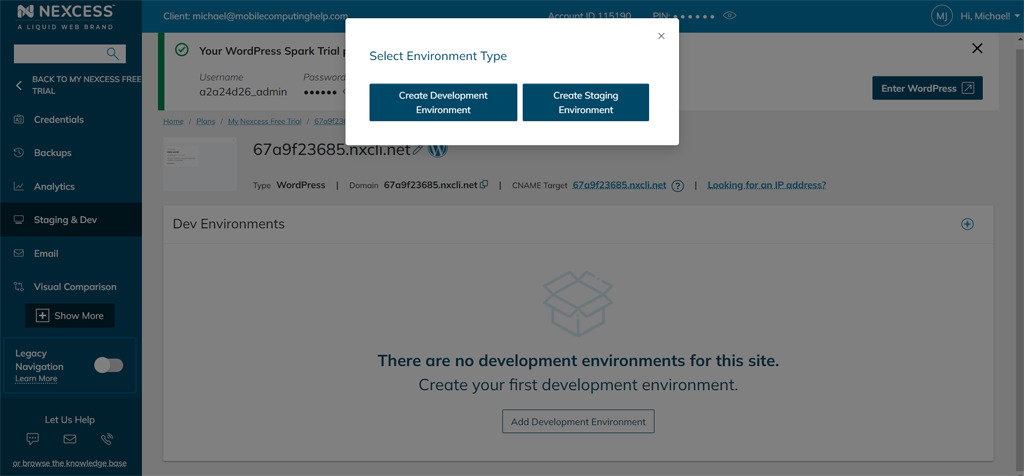
Task: Close the Select Environment Type dialog
Action: (x=661, y=36)
